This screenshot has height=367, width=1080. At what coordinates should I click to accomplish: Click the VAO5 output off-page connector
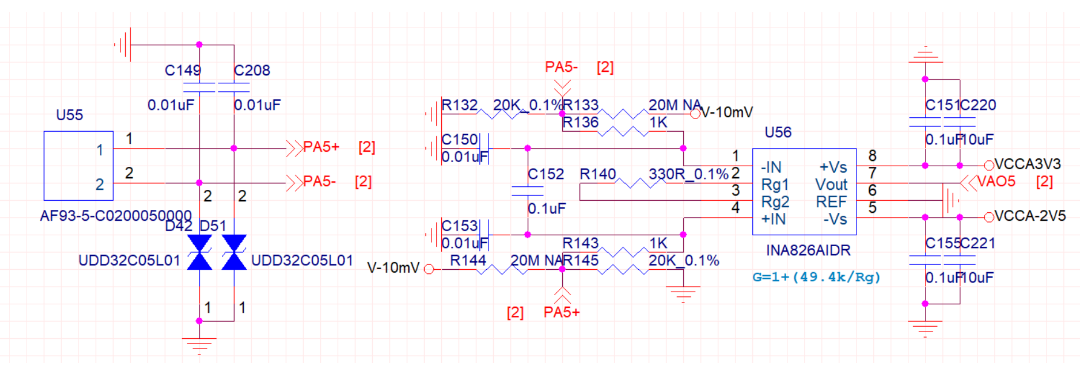click(x=968, y=182)
